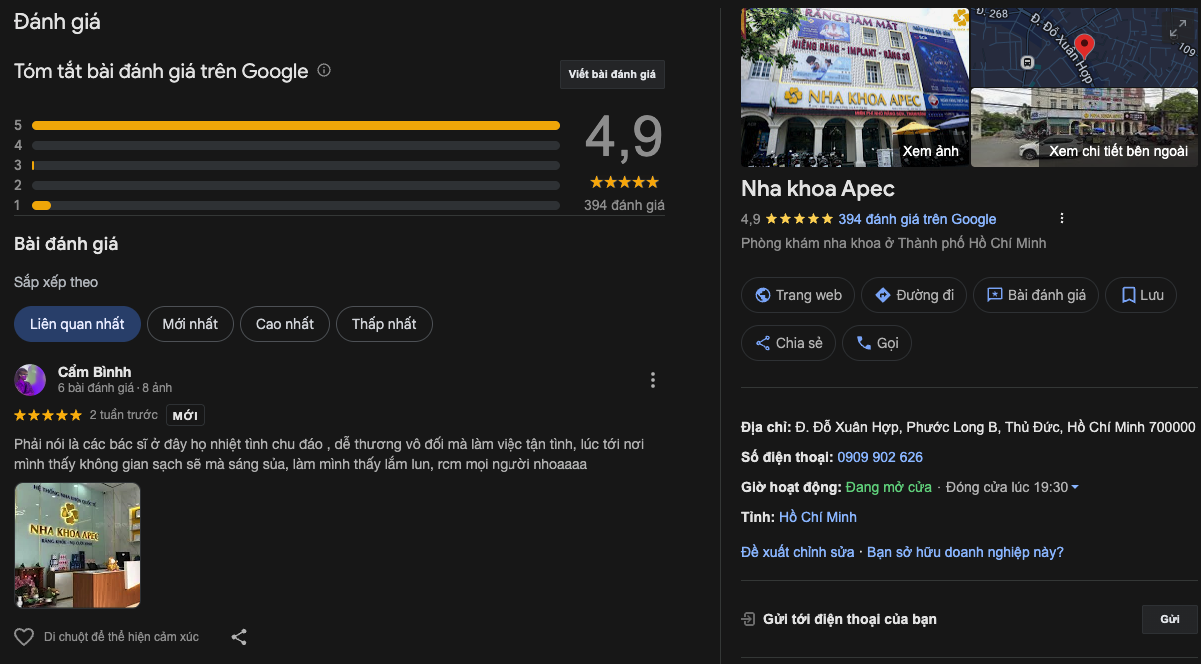Screen dimensions: 1201x664
Task: Click the heart reaction icon under review
Action: (x=24, y=637)
